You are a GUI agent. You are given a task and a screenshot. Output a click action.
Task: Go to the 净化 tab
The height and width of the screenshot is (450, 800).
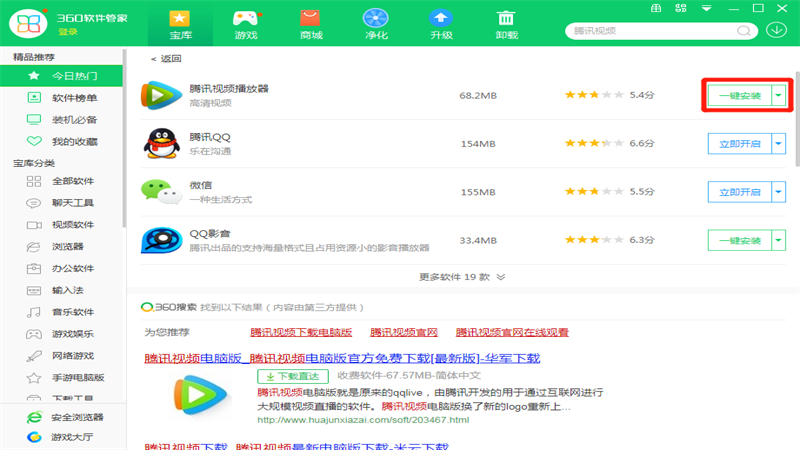[376, 24]
